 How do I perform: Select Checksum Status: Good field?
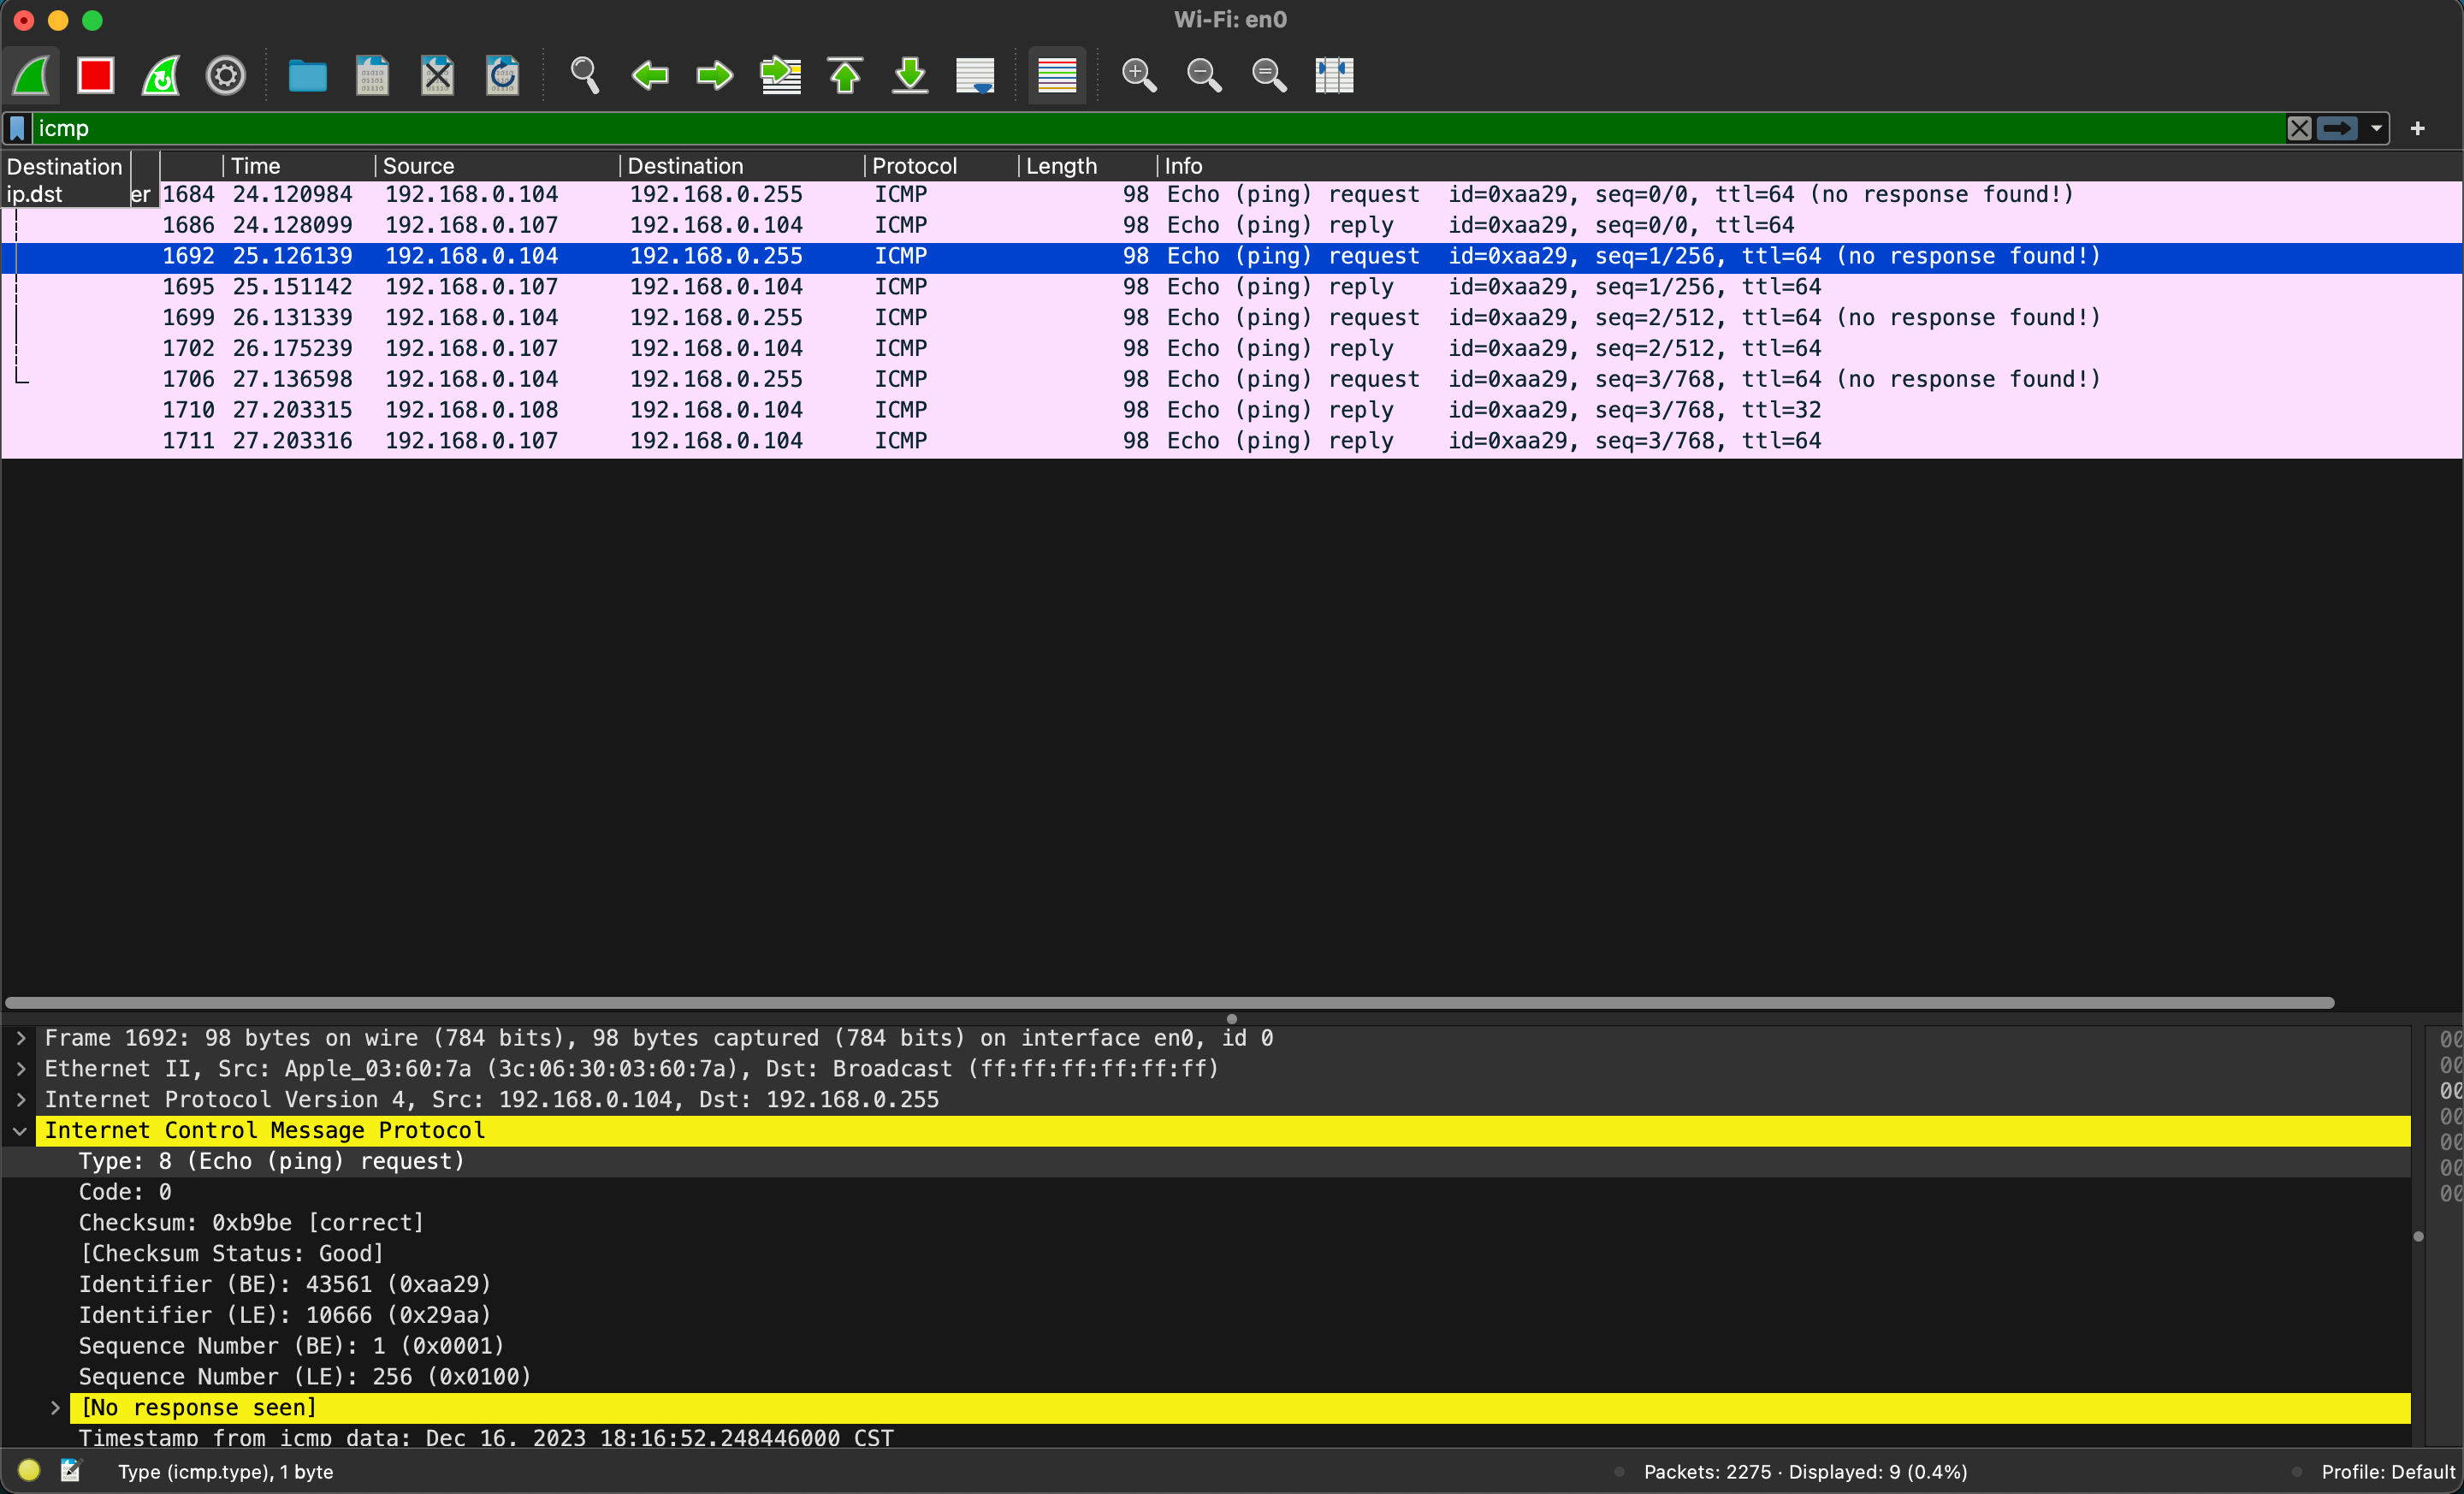tap(1206, 1254)
